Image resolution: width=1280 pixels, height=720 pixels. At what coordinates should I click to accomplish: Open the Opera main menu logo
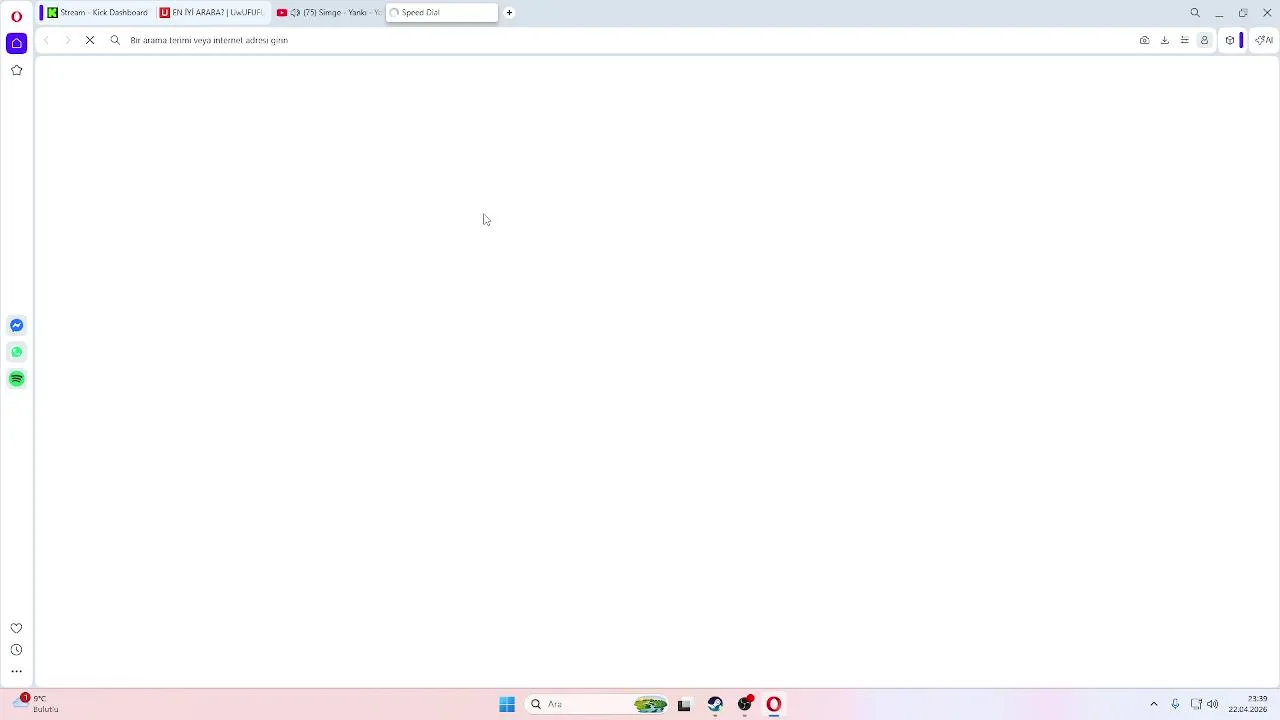coord(16,16)
